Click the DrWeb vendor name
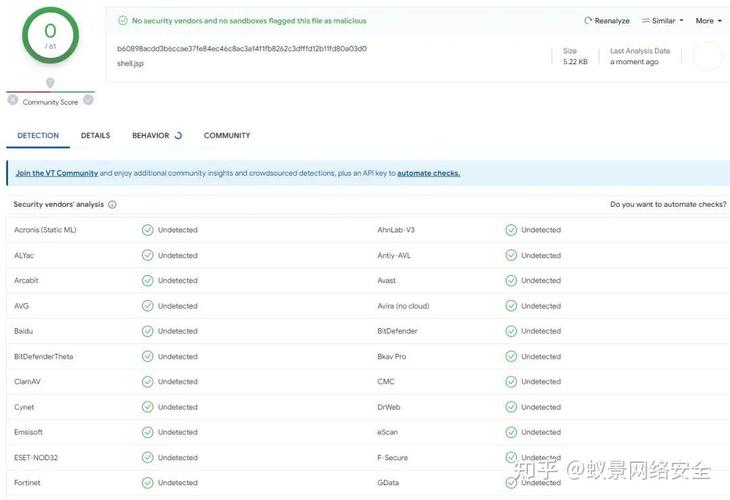Screen dimensions: 730x500 (x=389, y=407)
